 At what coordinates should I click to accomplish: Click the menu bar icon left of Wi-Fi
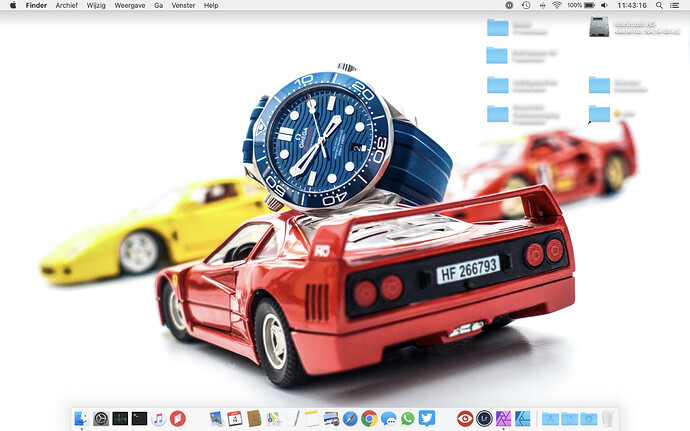click(x=542, y=5)
